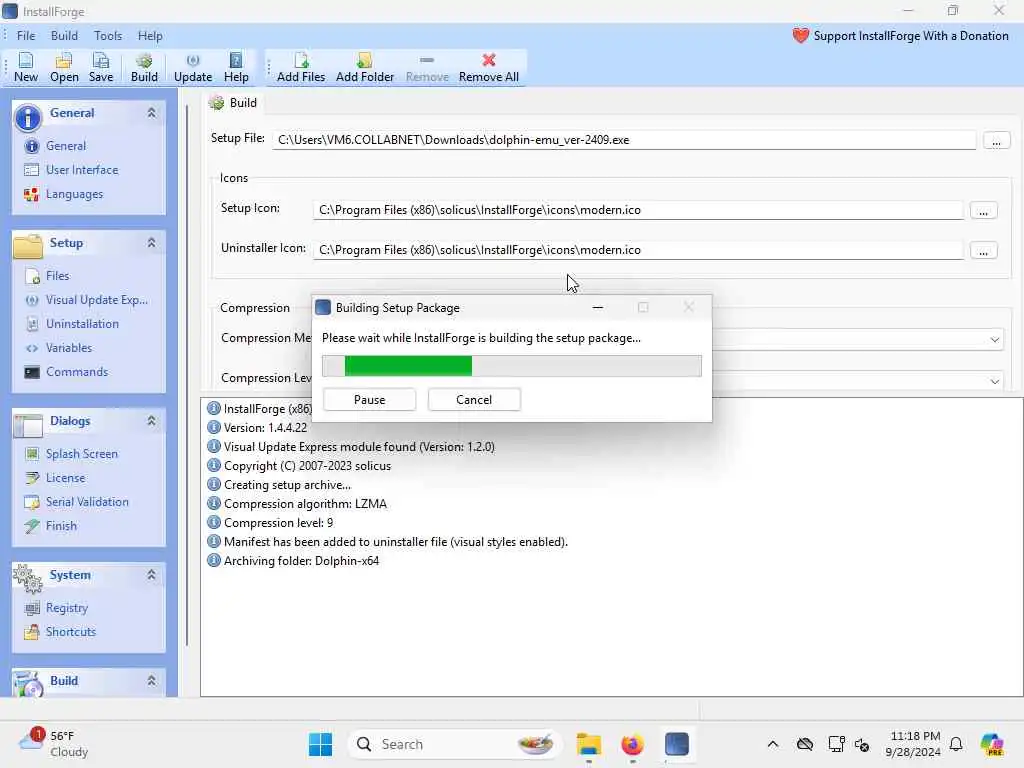The image size is (1024, 768).
Task: Click the New project toolbar icon
Action: click(25, 68)
